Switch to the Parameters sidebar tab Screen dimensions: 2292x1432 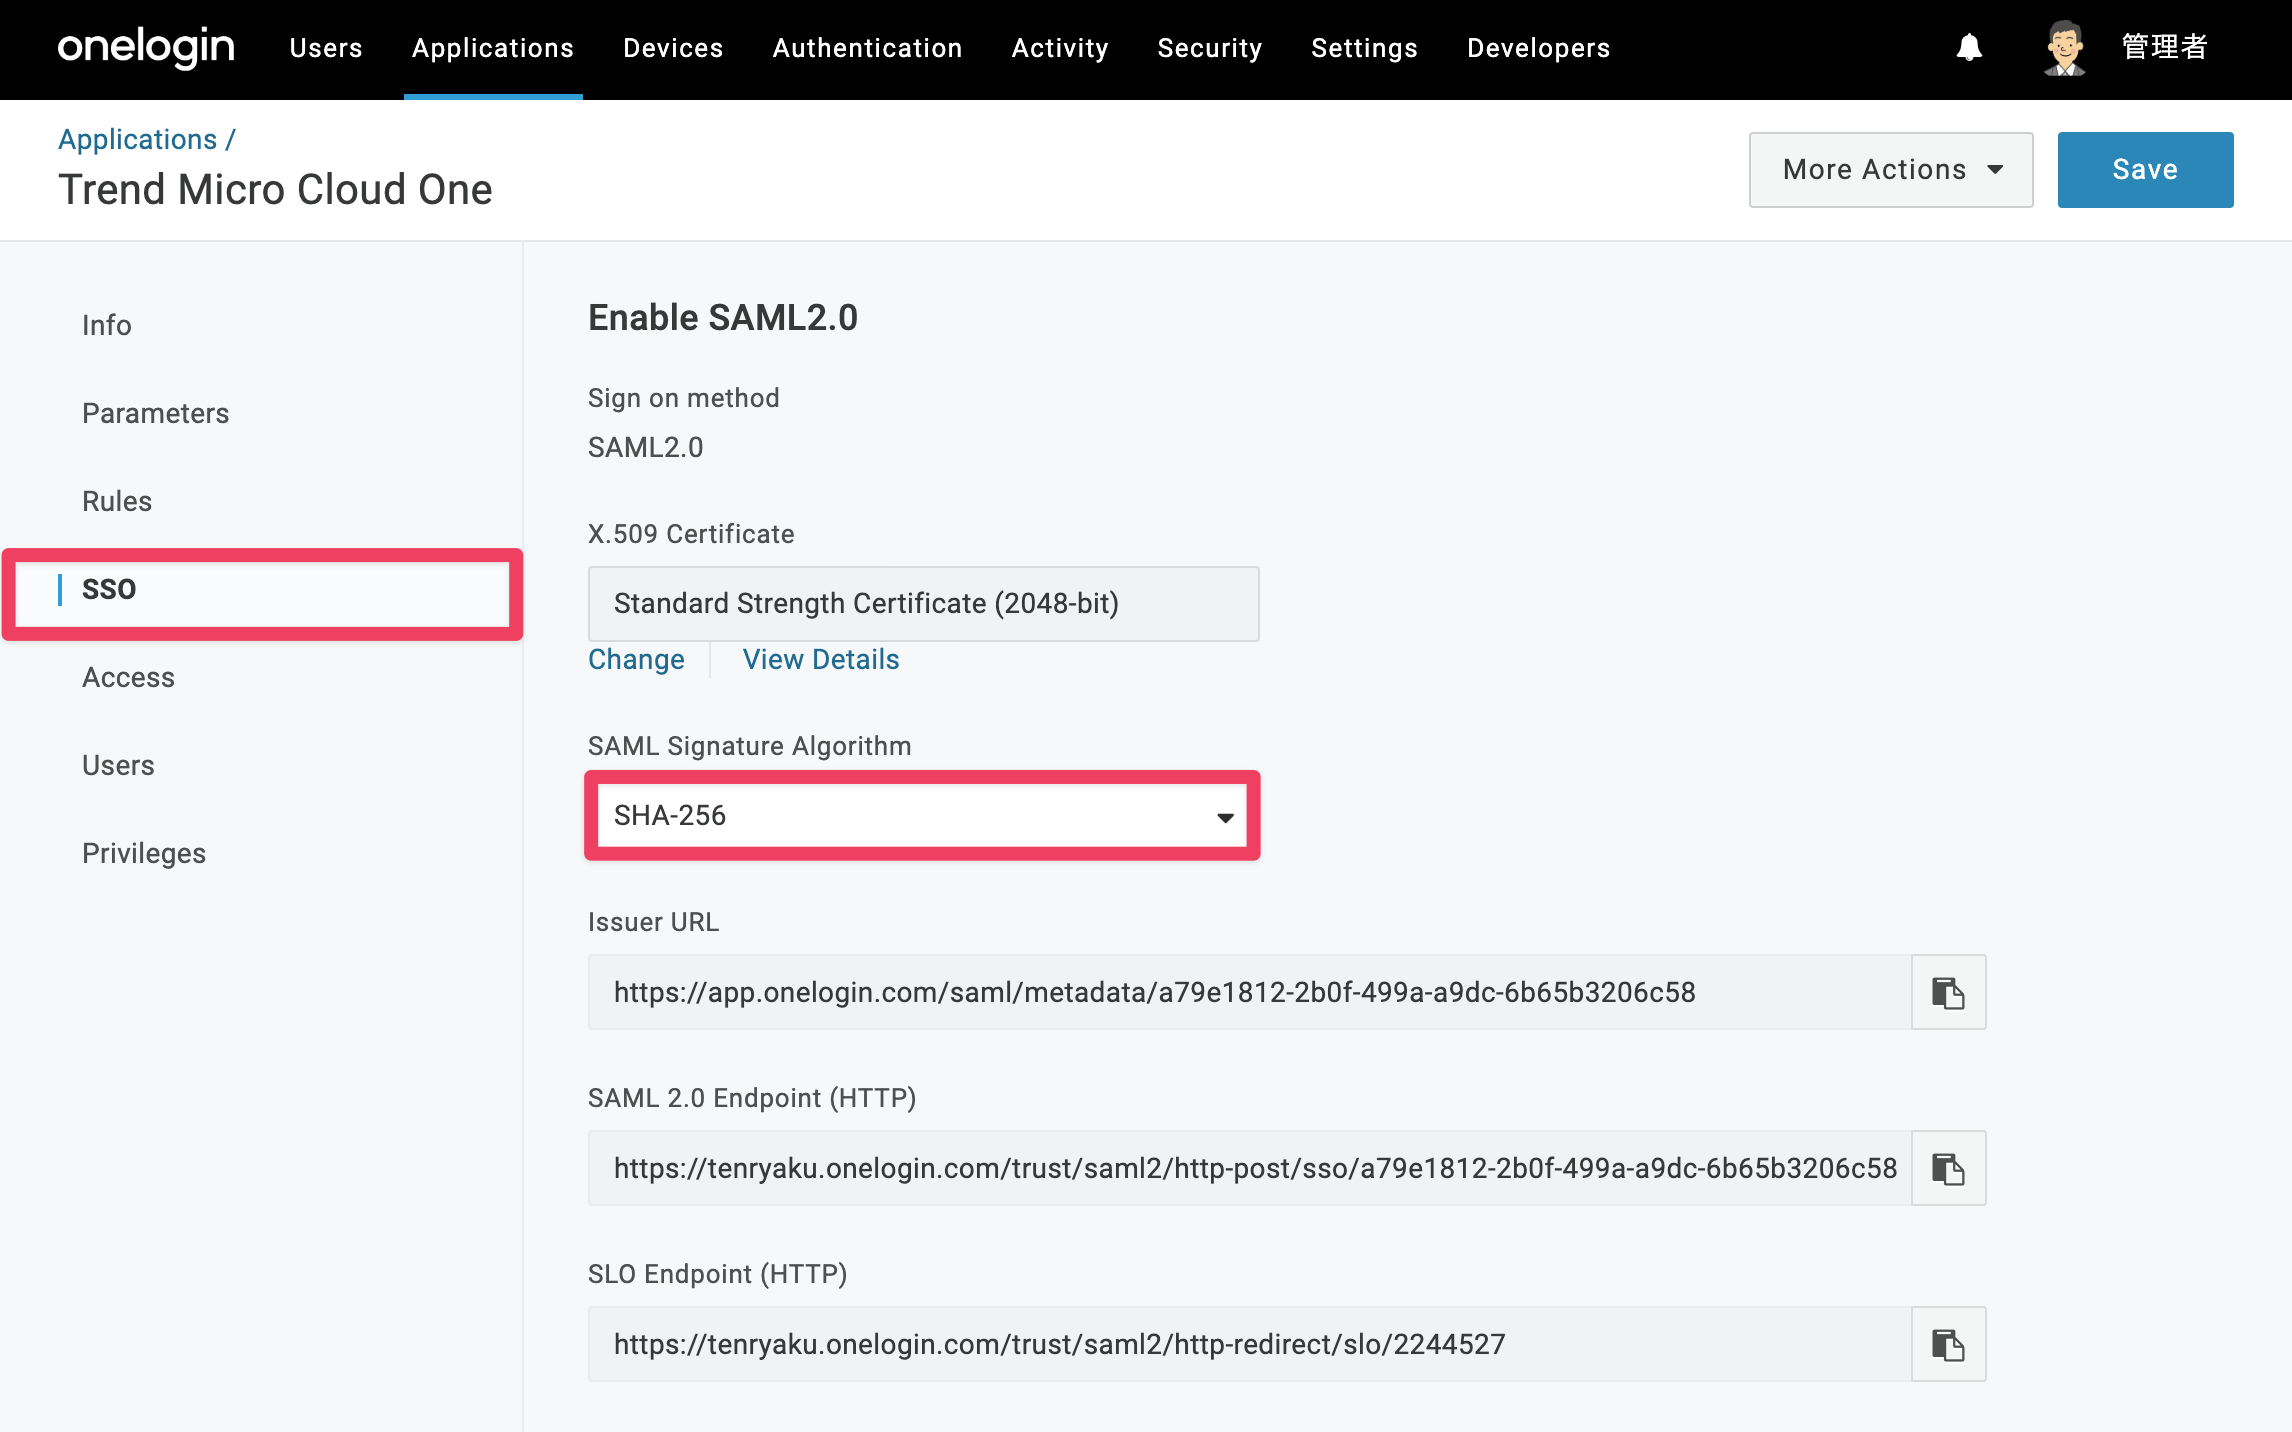point(156,413)
